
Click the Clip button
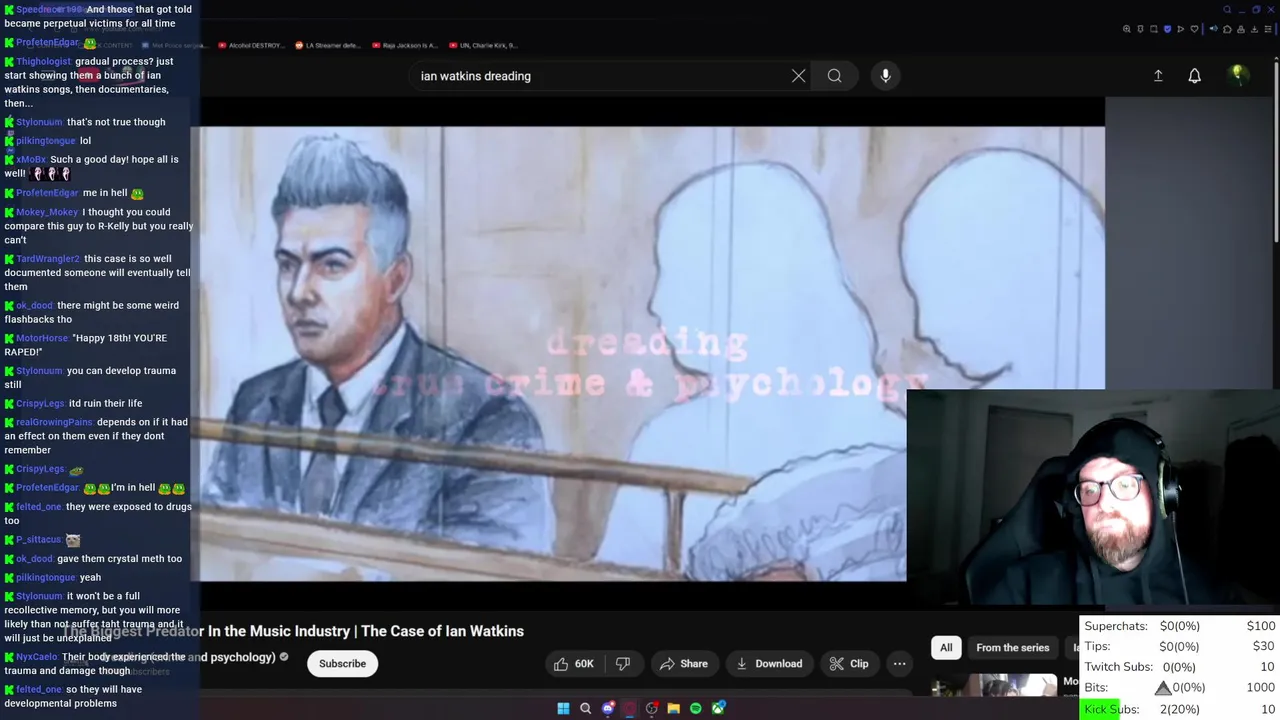(849, 664)
